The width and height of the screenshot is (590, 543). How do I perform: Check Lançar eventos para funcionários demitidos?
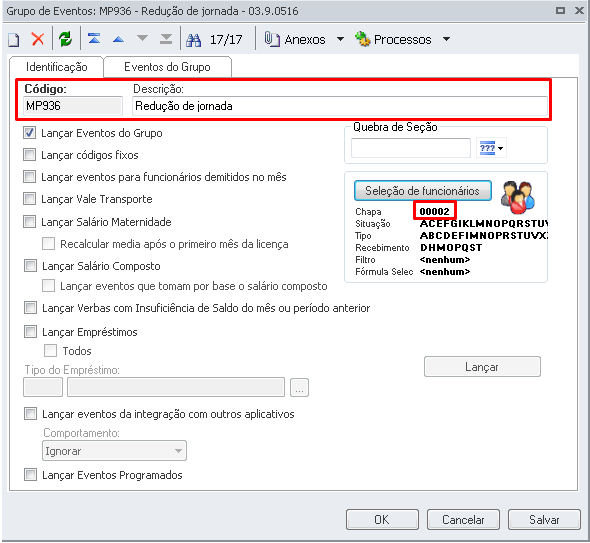click(x=29, y=176)
